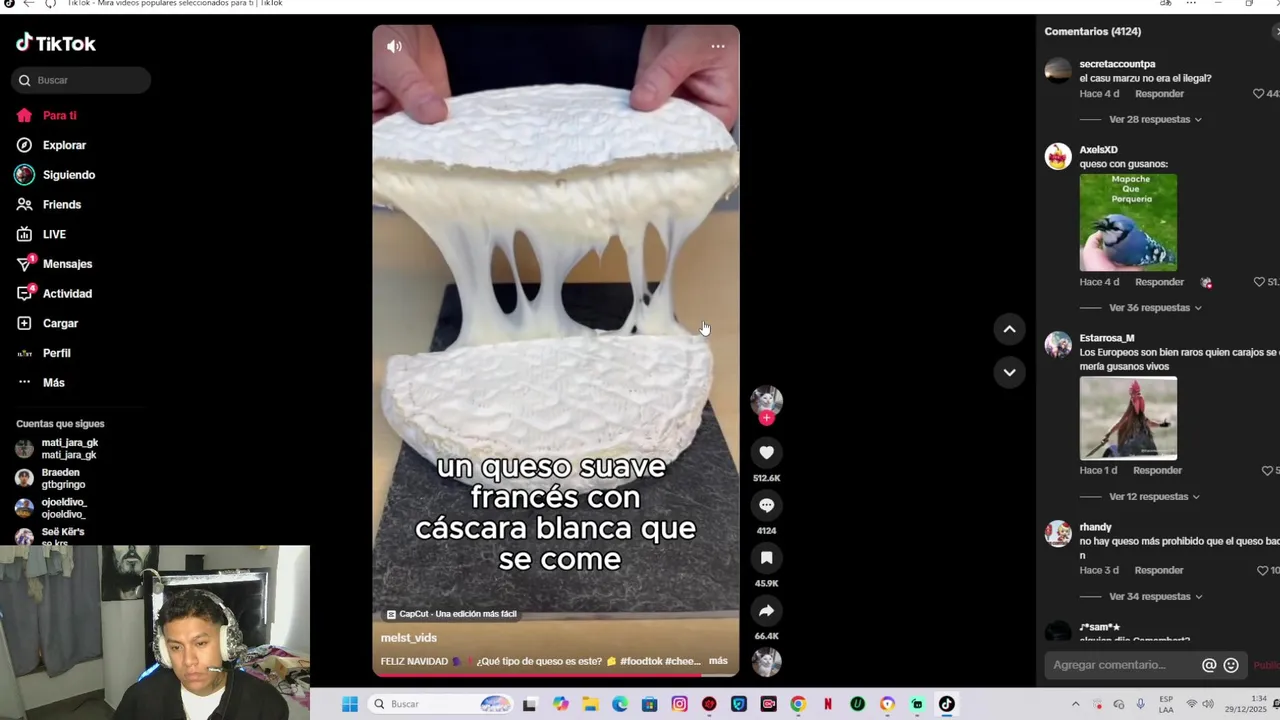Go to next video with down chevron
Screen dimensions: 1280x720
tap(1009, 372)
